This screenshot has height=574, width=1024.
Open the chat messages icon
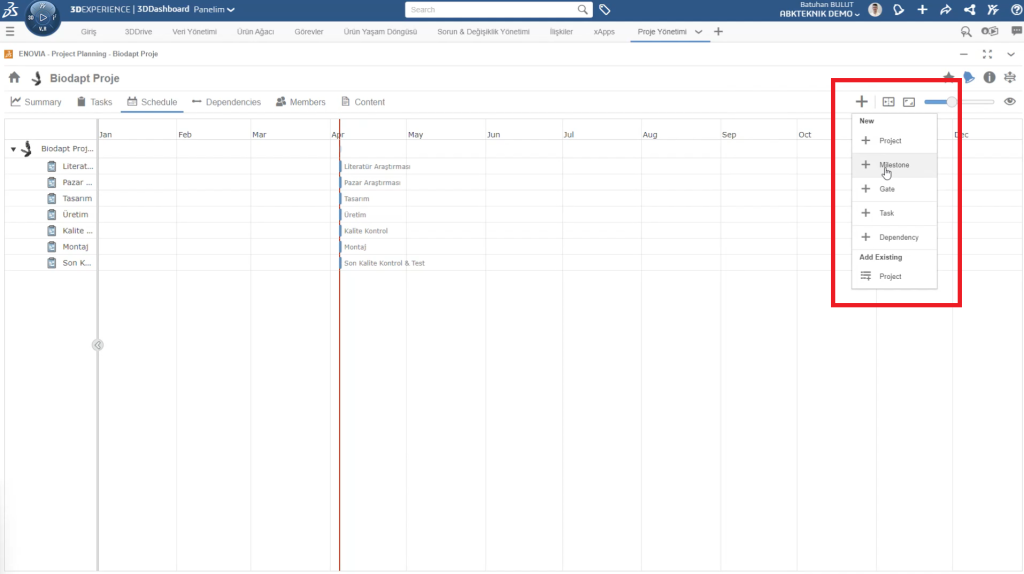1017,32
